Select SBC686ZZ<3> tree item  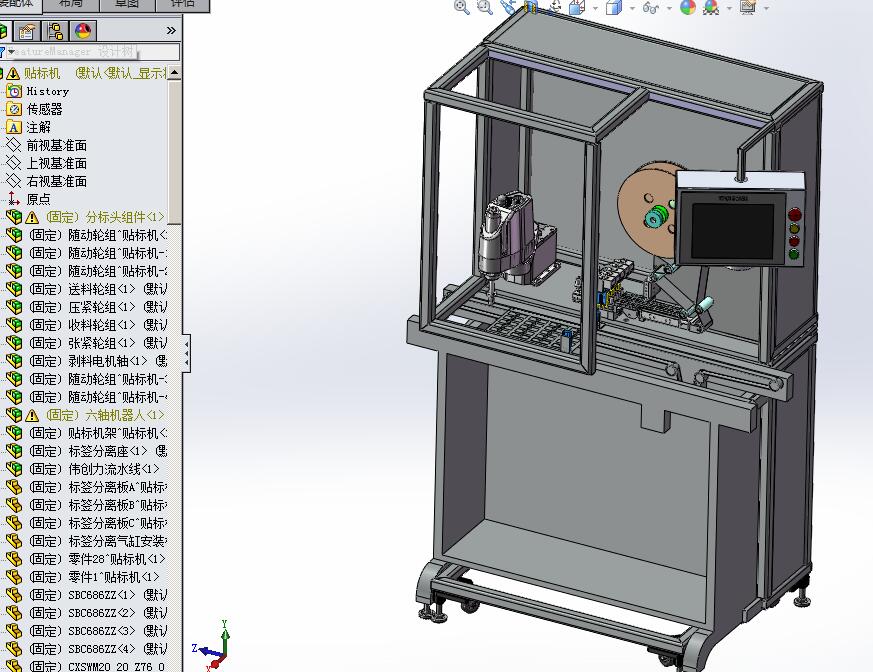pyautogui.click(x=97, y=631)
